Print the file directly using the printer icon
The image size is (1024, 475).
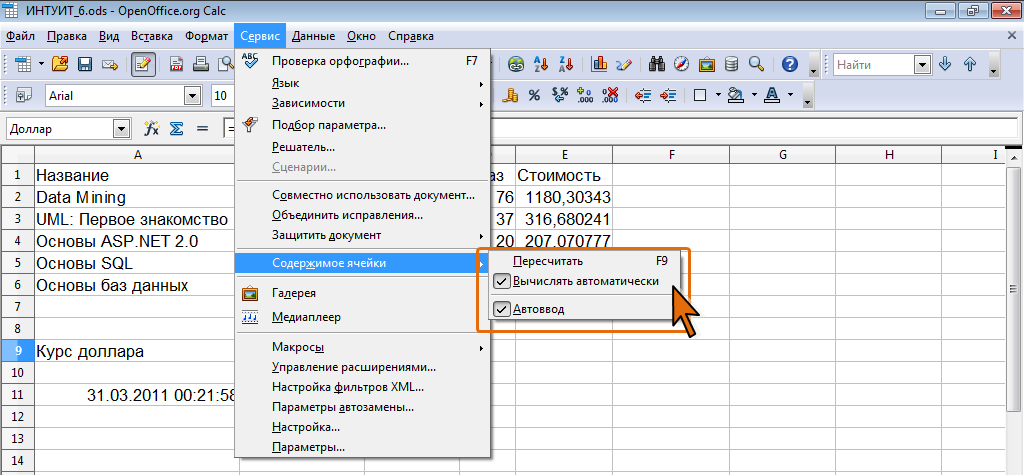pos(201,64)
